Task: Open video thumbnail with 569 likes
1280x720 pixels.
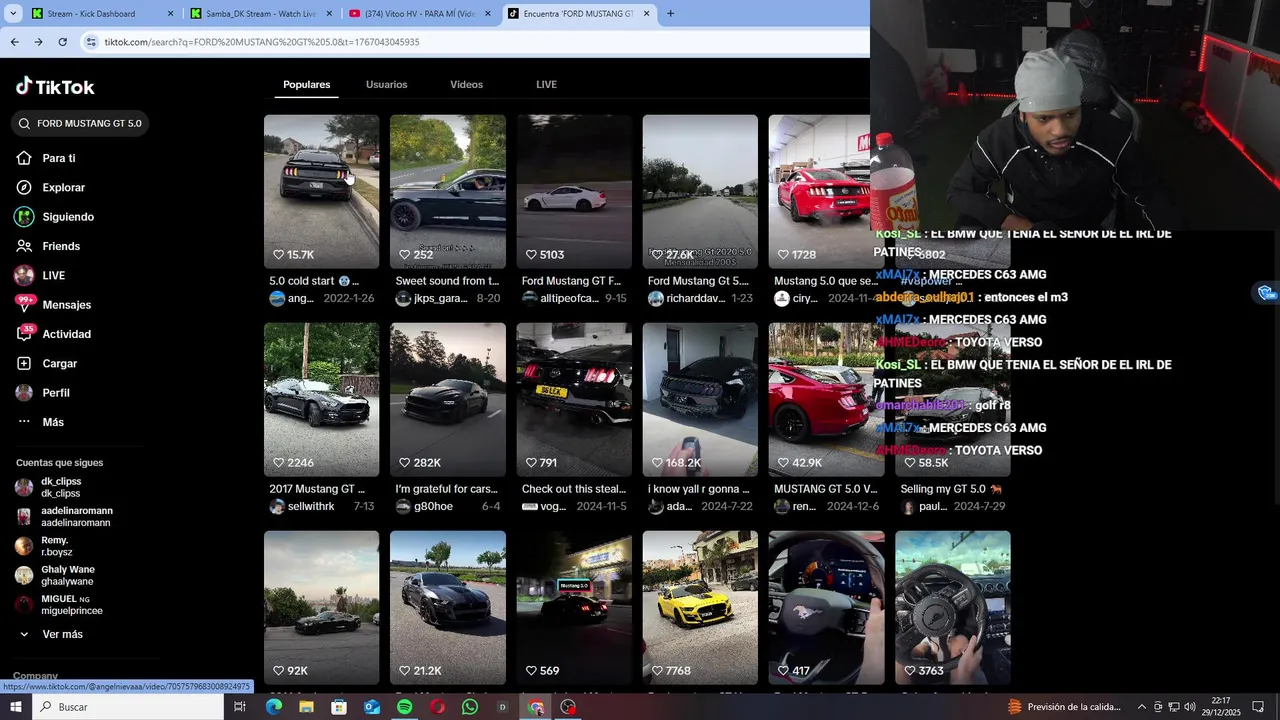Action: pyautogui.click(x=573, y=607)
